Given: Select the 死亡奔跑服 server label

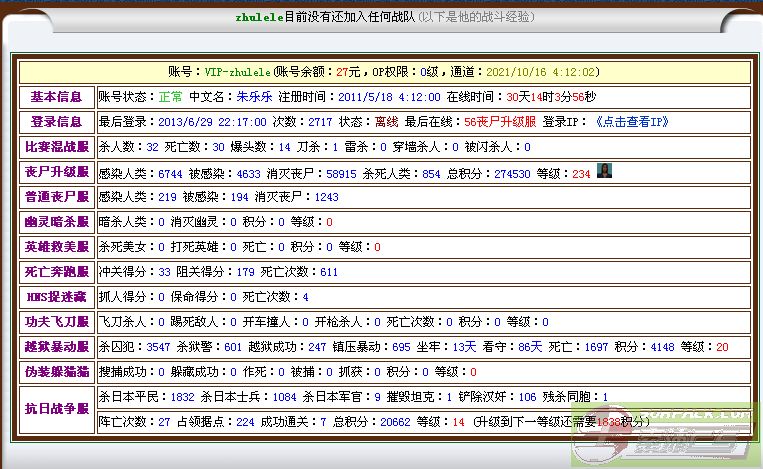Looking at the screenshot, I should click(56, 272).
